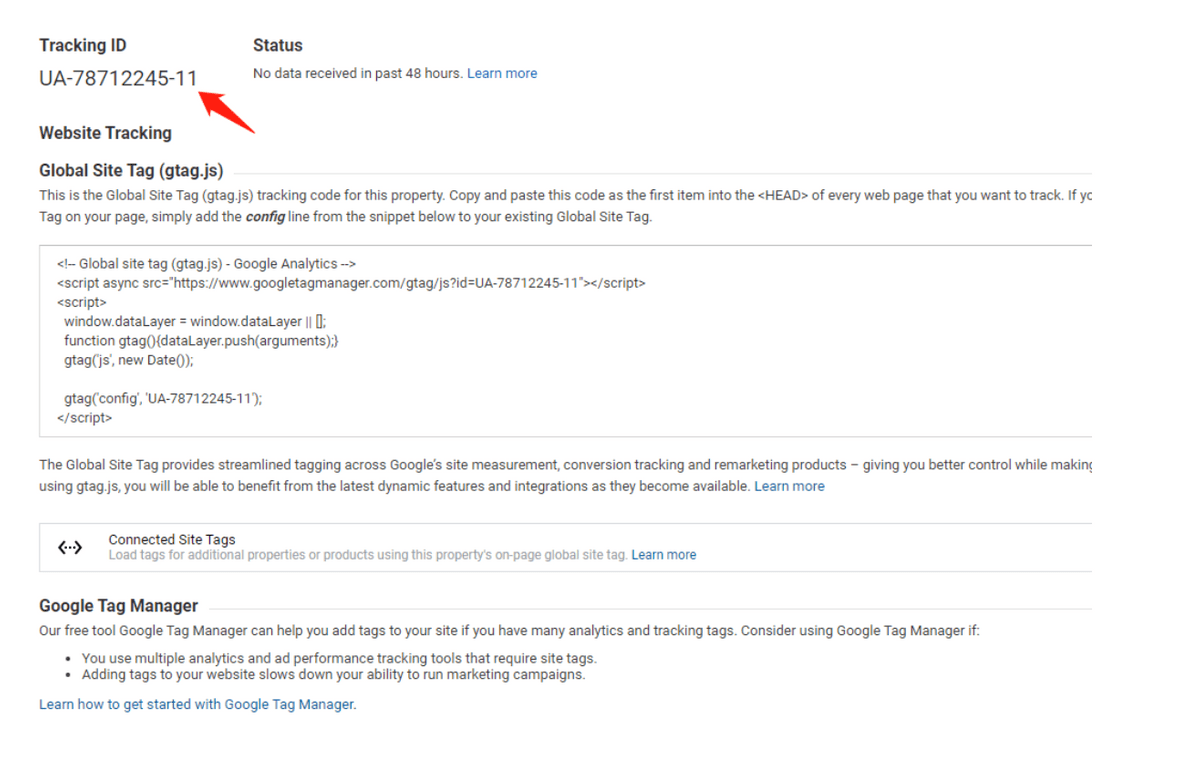The image size is (1200, 775).
Task: Click the Connected Site Tags icon
Action: (70, 547)
